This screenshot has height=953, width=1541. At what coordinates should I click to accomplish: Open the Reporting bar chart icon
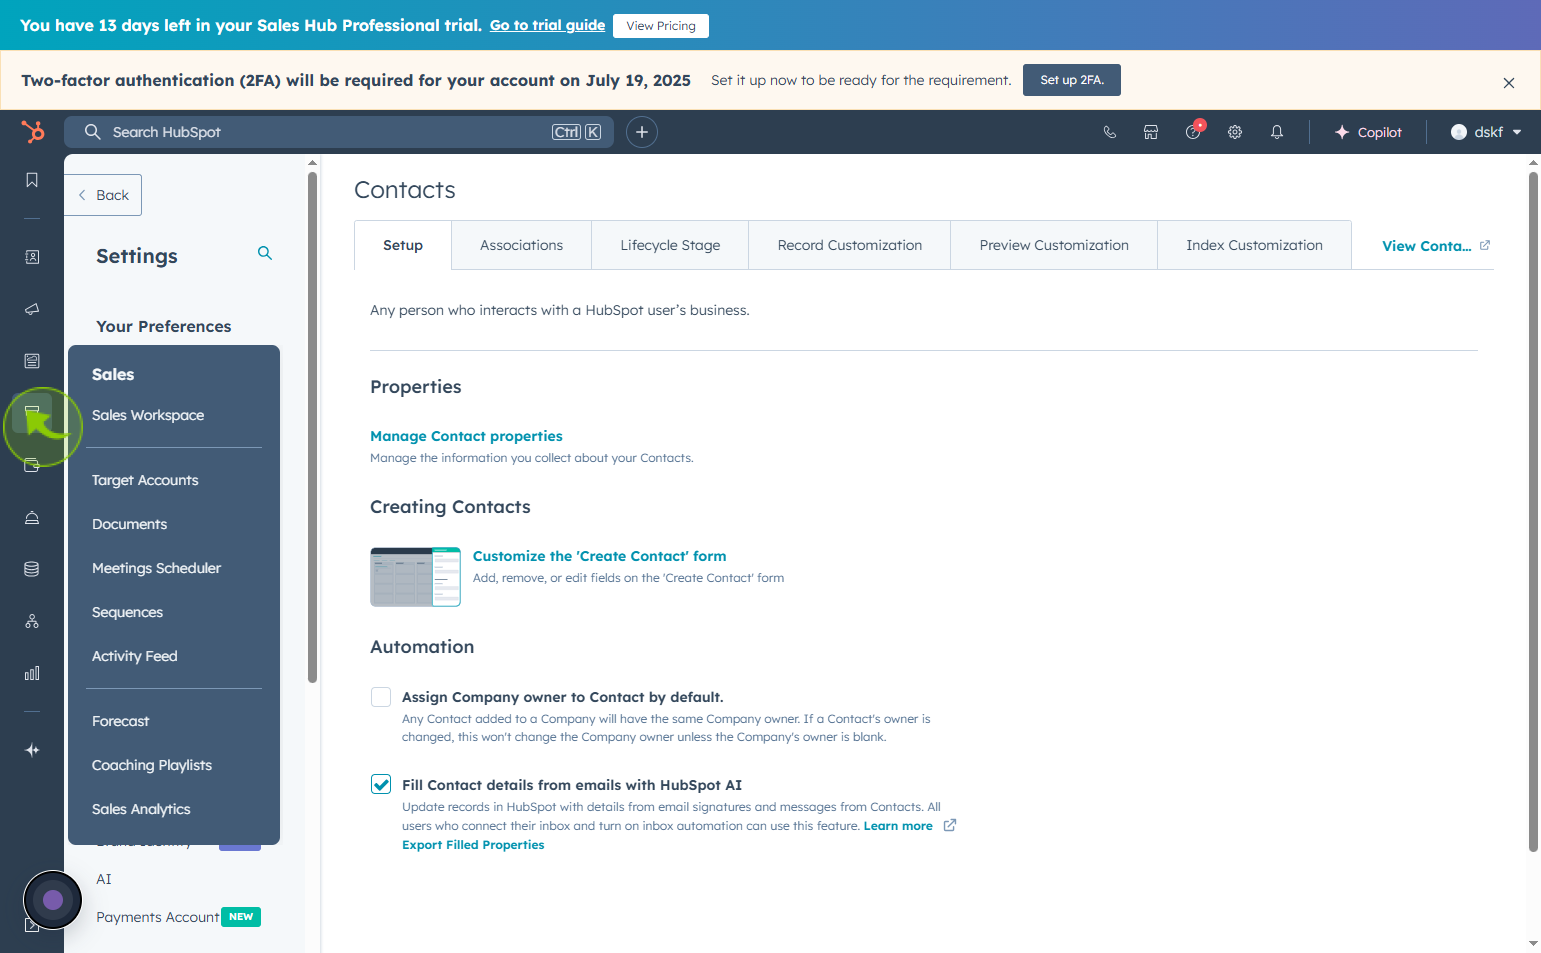32,673
